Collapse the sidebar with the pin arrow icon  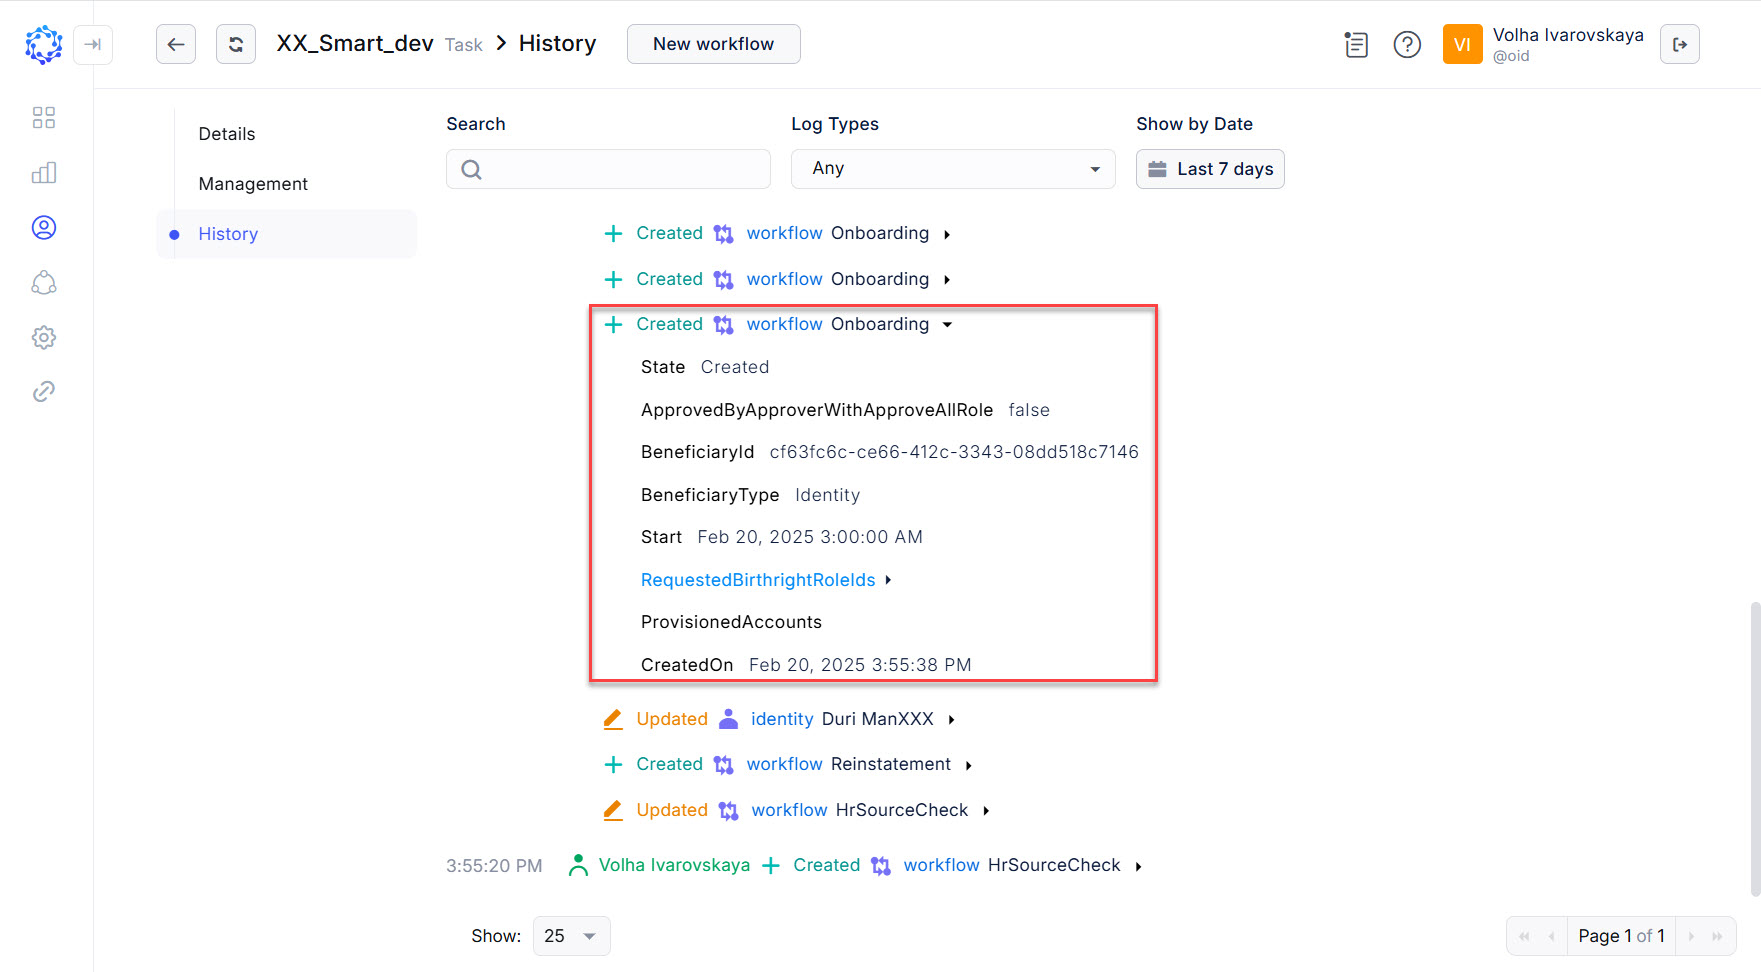coord(93,45)
